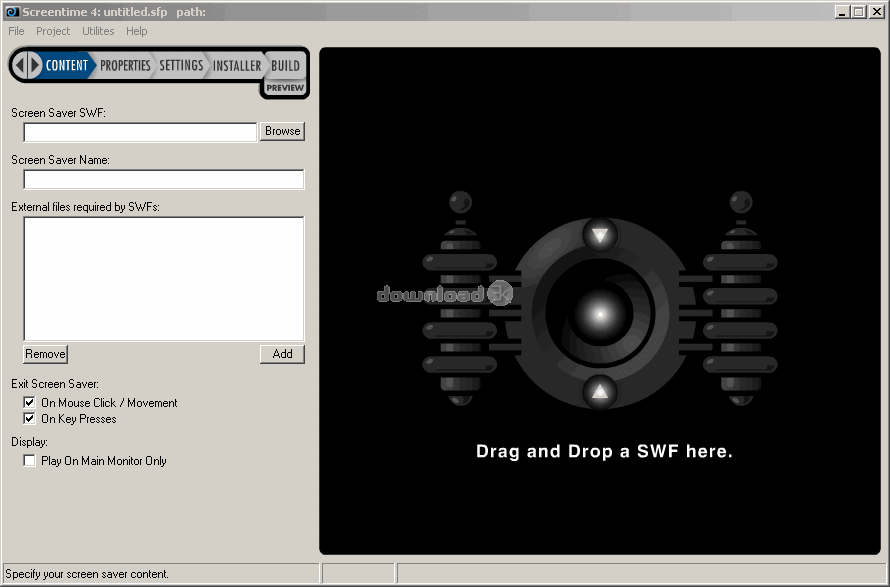Click the right arrow navigation icon

click(35, 66)
